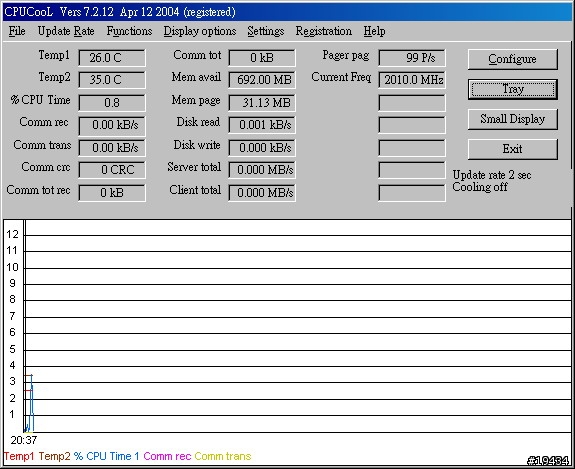
Task: Click the Mem page label
Action: pos(196,100)
